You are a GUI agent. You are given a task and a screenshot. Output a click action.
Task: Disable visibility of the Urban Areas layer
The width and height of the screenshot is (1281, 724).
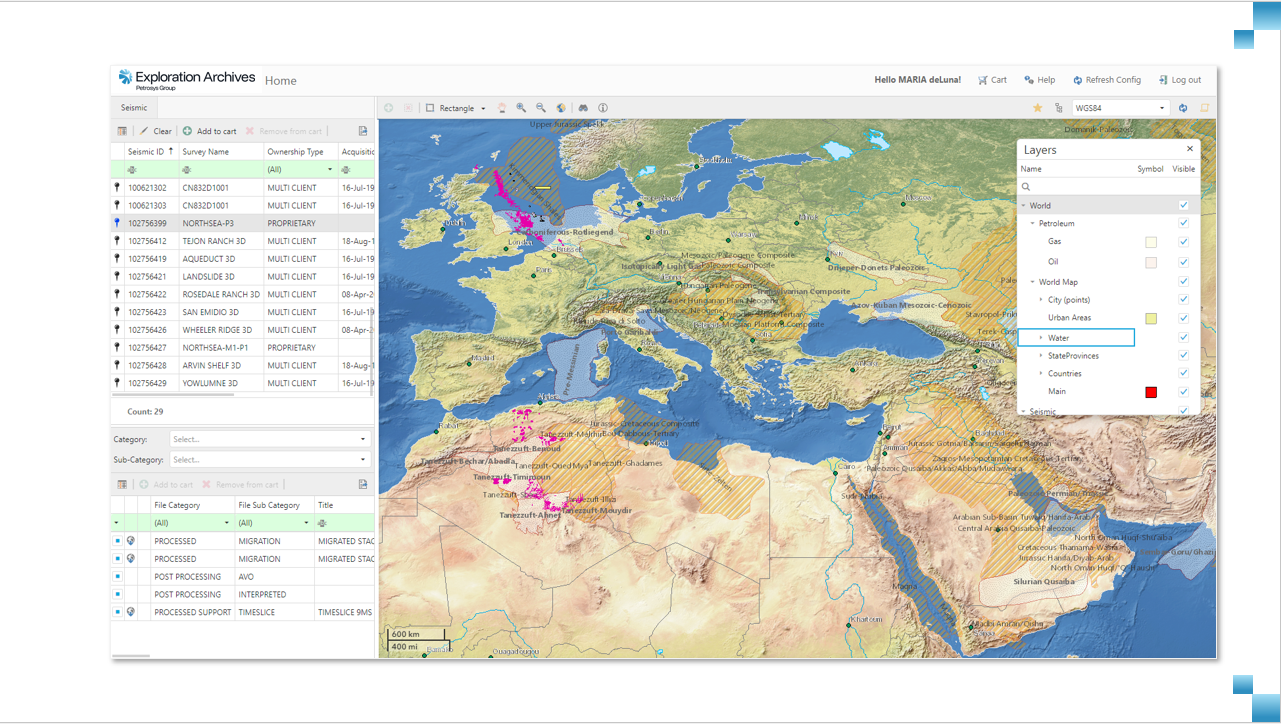1183,317
